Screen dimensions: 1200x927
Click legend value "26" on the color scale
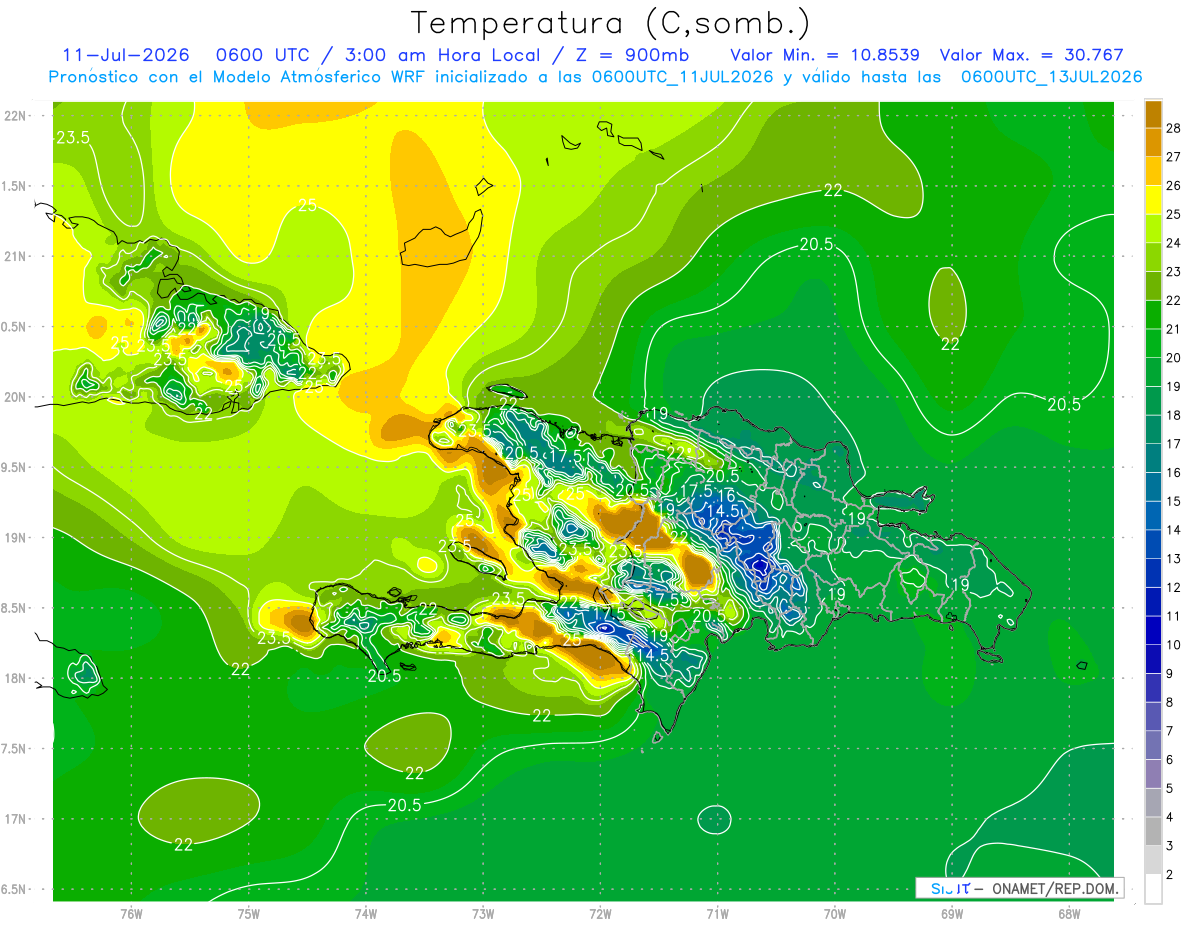pos(1175,186)
